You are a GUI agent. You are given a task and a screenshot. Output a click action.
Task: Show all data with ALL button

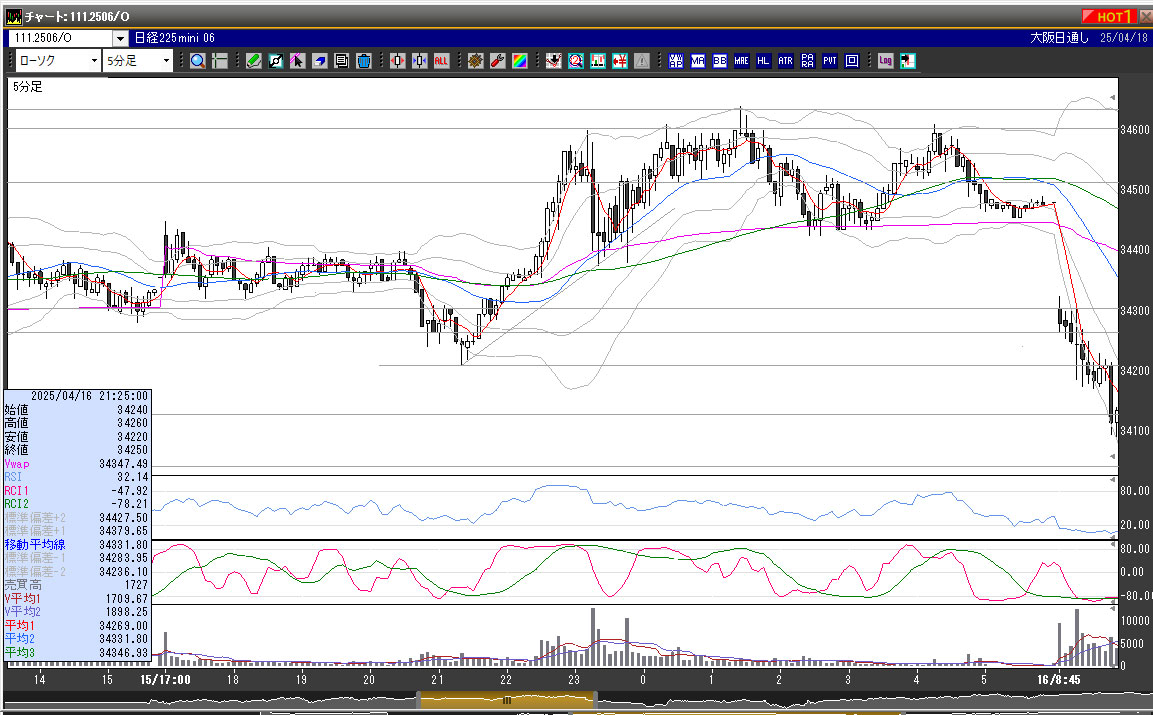click(441, 61)
